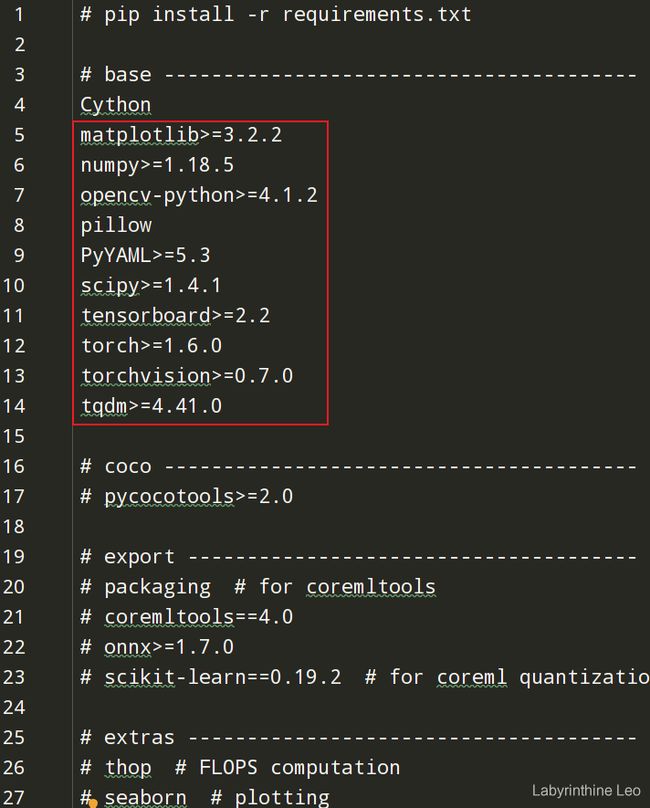
Task: Click the 'torchvision>=0.7.0' entry
Action: (x=187, y=376)
